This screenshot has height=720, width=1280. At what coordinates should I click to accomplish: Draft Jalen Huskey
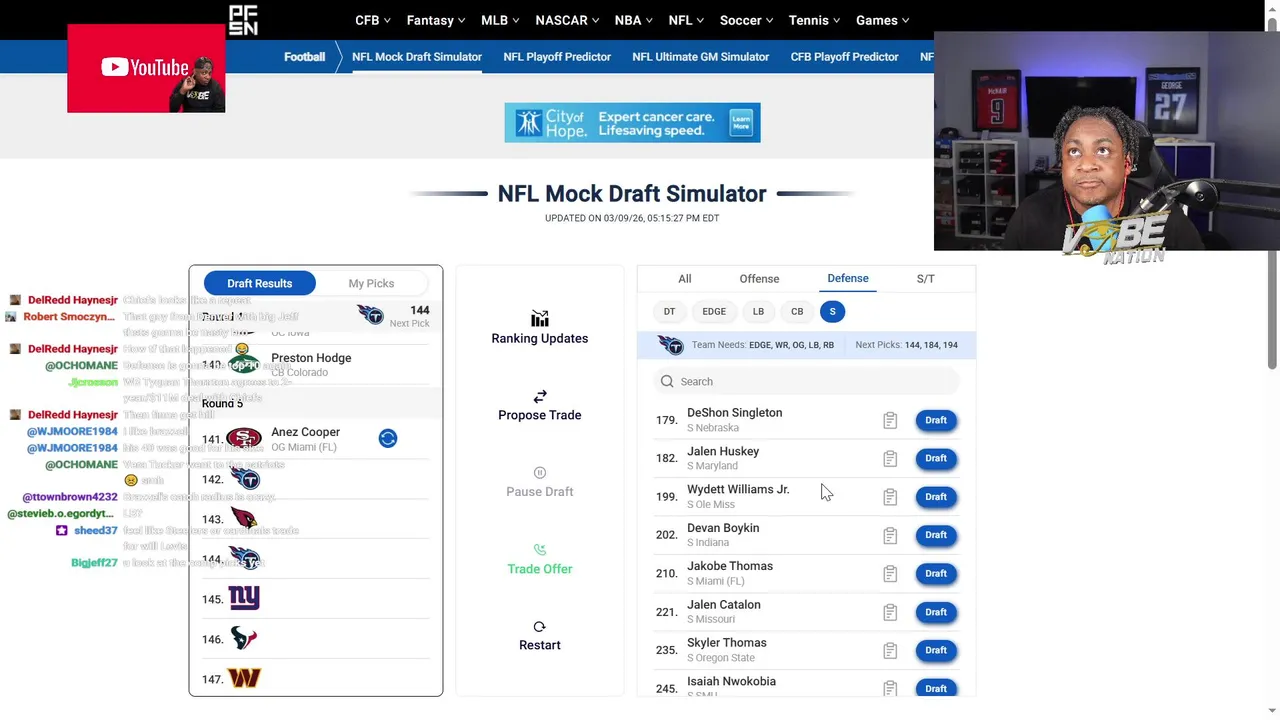(x=936, y=458)
